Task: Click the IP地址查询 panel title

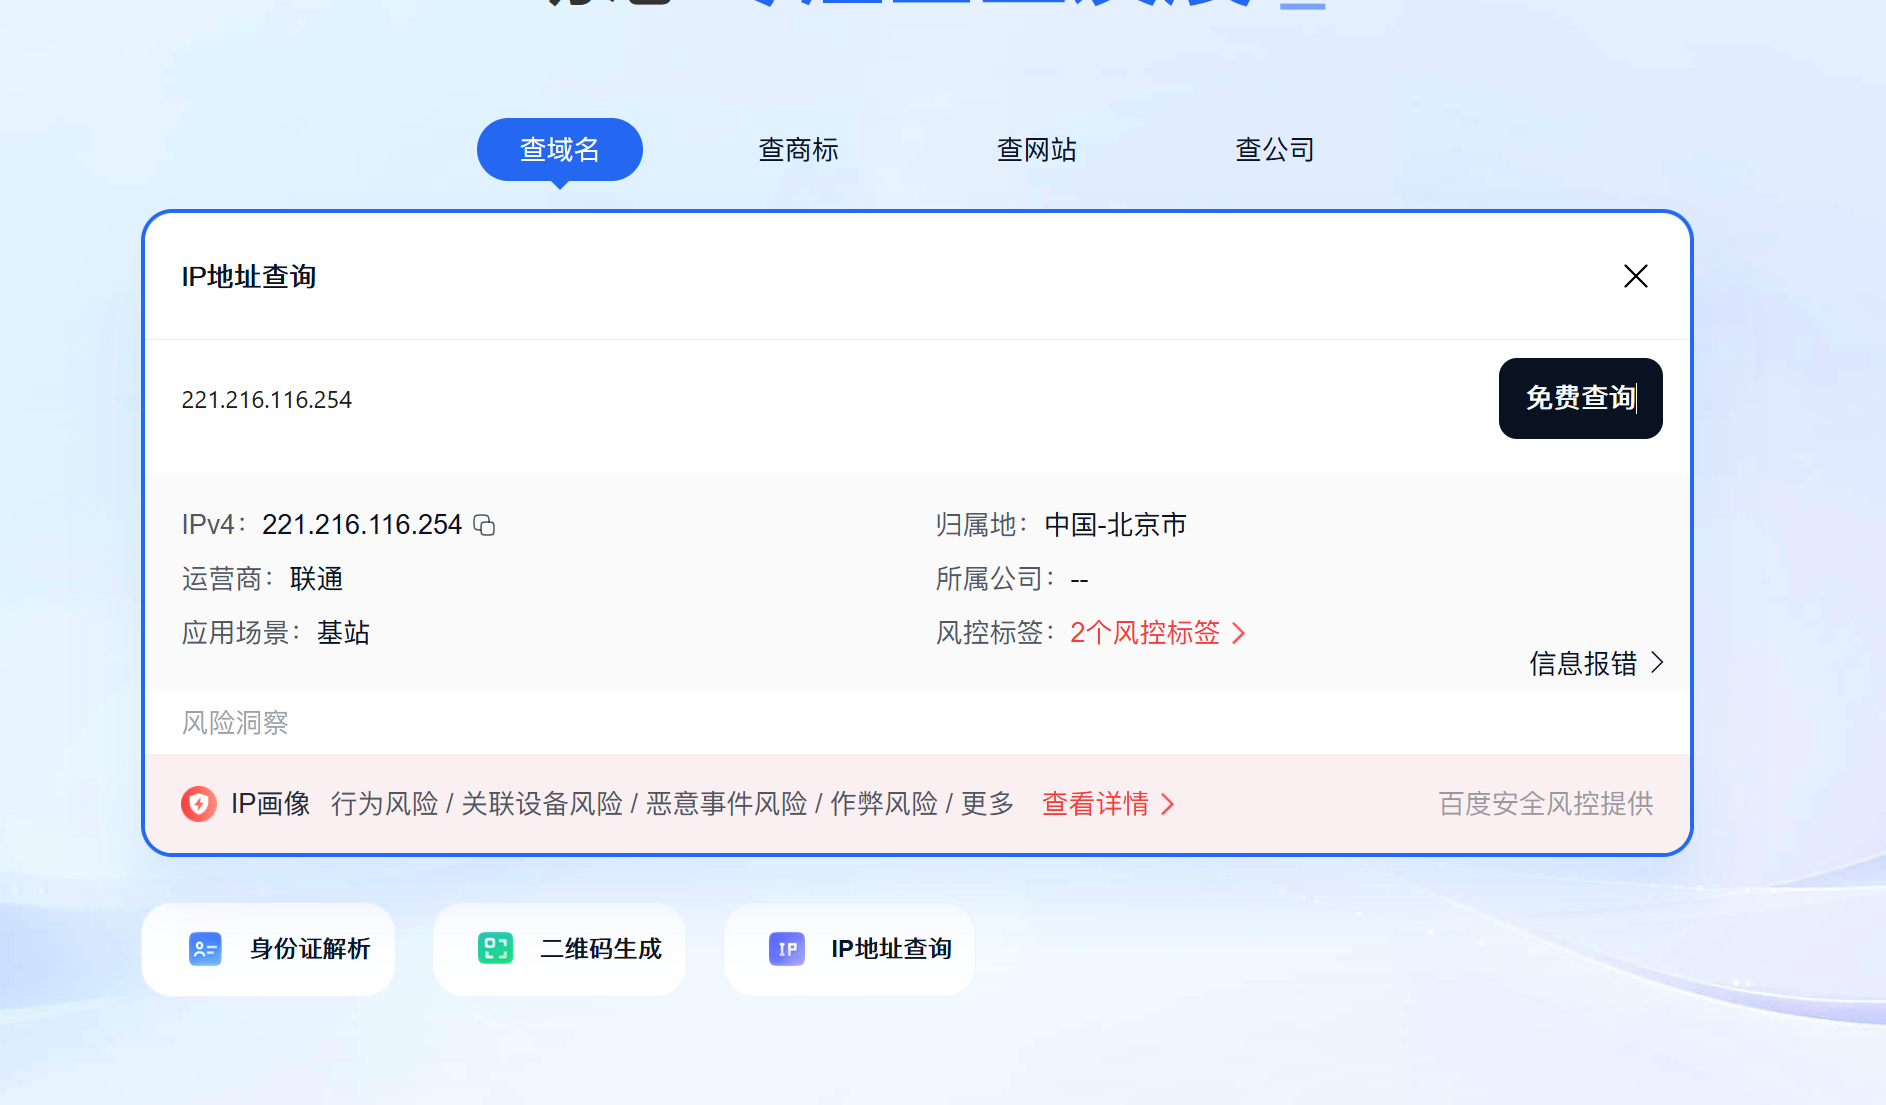Action: 249,277
